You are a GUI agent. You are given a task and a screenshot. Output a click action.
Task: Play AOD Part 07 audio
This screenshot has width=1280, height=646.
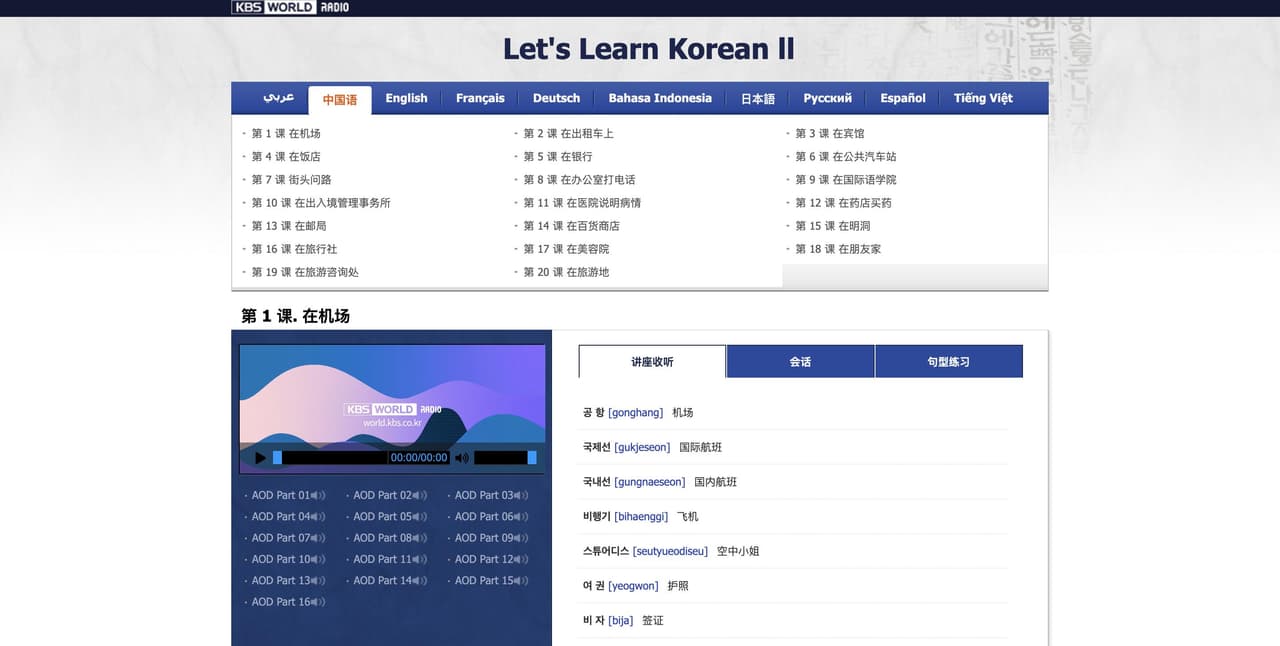(286, 538)
